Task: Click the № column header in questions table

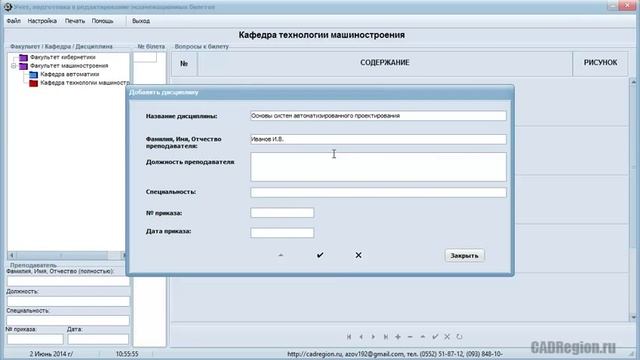Action: coord(184,63)
